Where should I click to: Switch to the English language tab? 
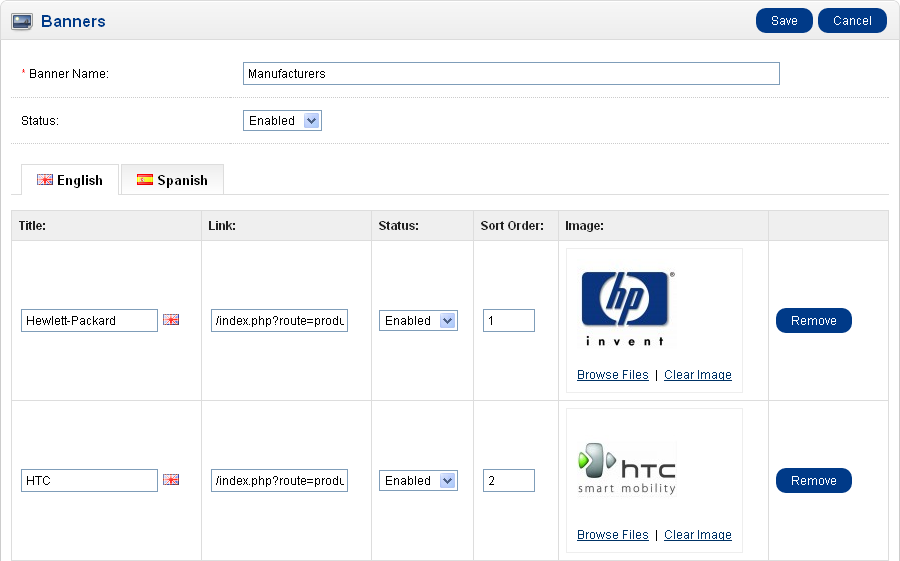tap(70, 180)
